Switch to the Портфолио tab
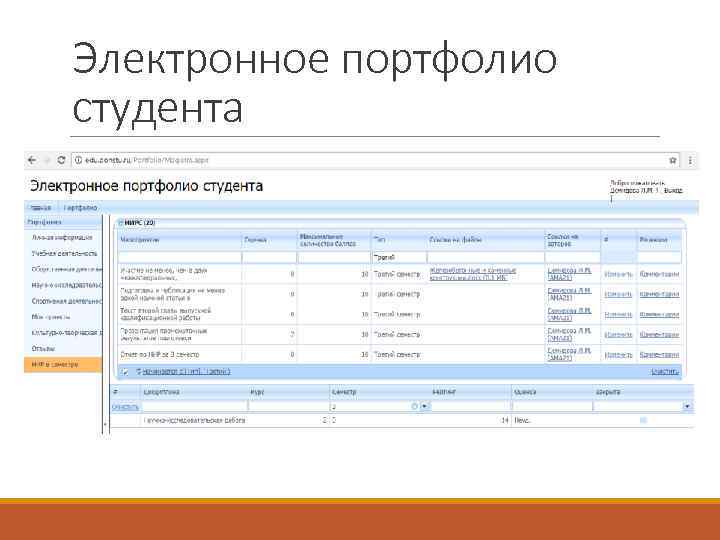Image resolution: width=720 pixels, height=540 pixels. [81, 208]
